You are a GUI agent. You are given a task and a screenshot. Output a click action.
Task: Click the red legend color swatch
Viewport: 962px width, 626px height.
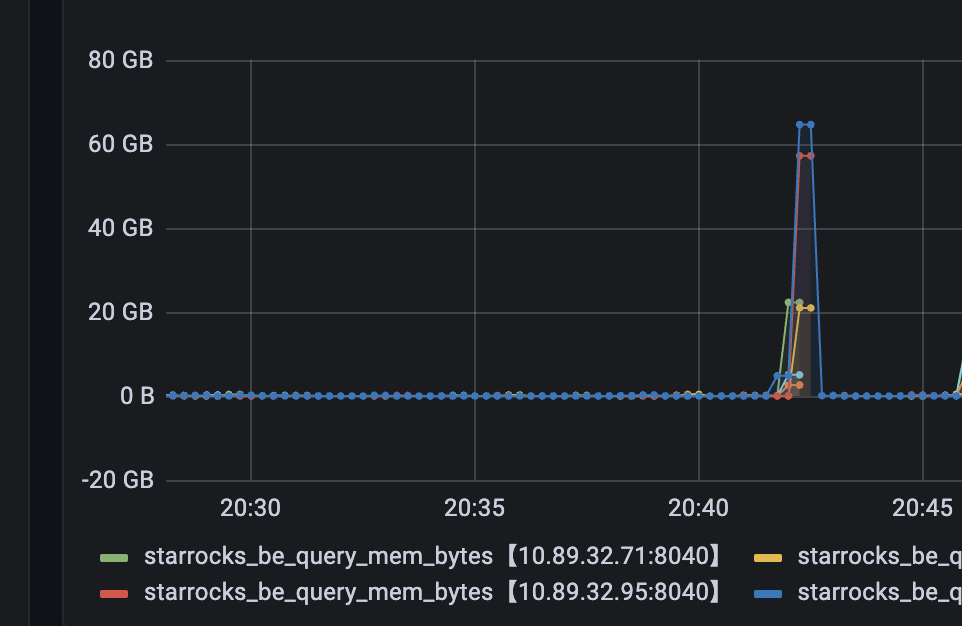click(x=114, y=593)
